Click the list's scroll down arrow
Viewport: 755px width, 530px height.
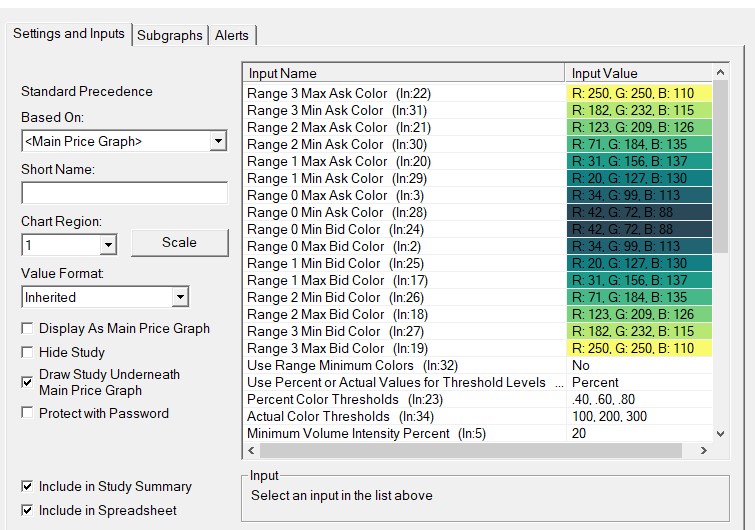pyautogui.click(x=720, y=434)
